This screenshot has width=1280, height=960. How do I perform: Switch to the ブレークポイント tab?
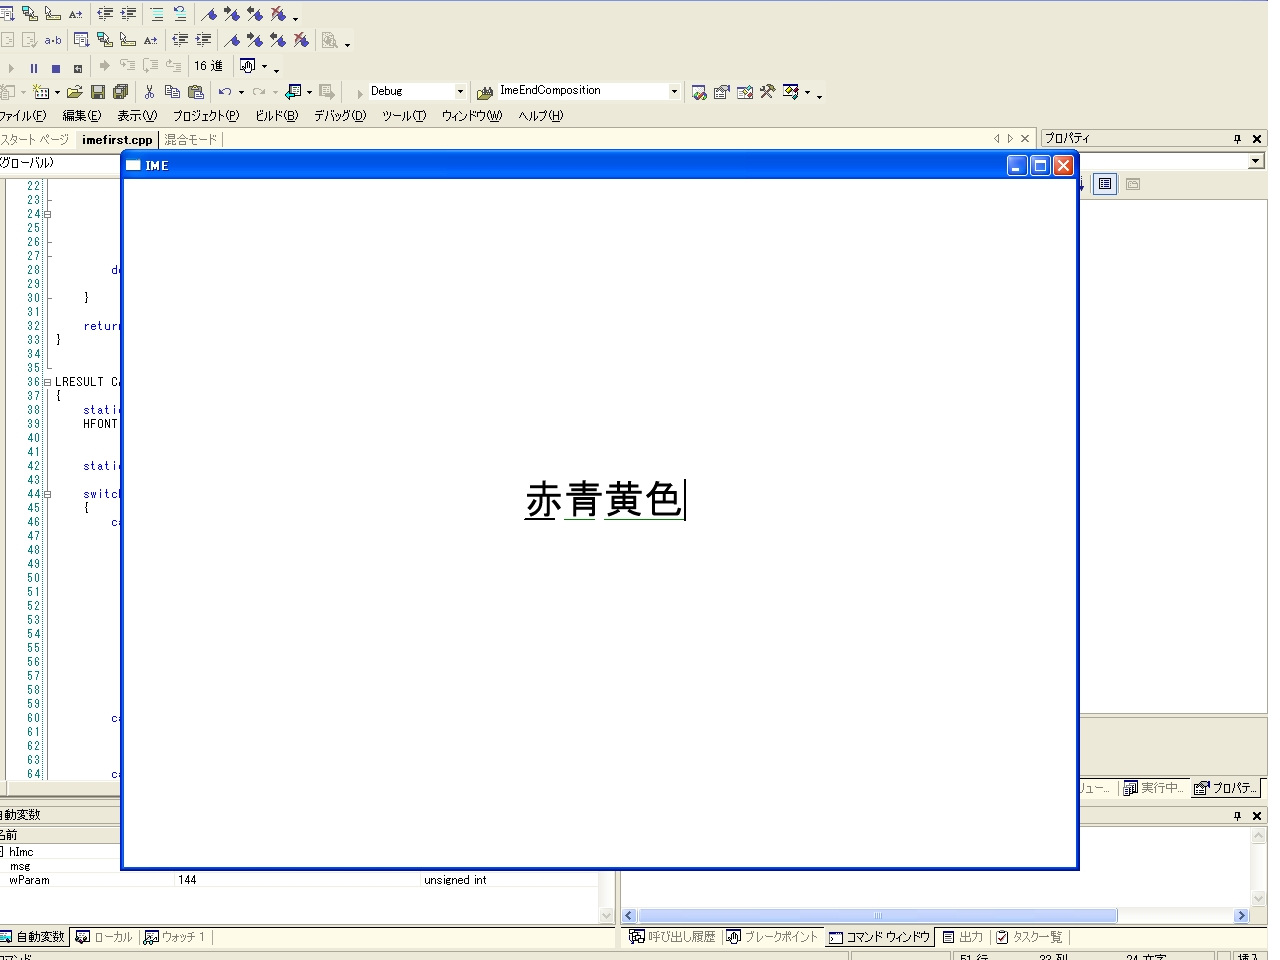(x=772, y=937)
